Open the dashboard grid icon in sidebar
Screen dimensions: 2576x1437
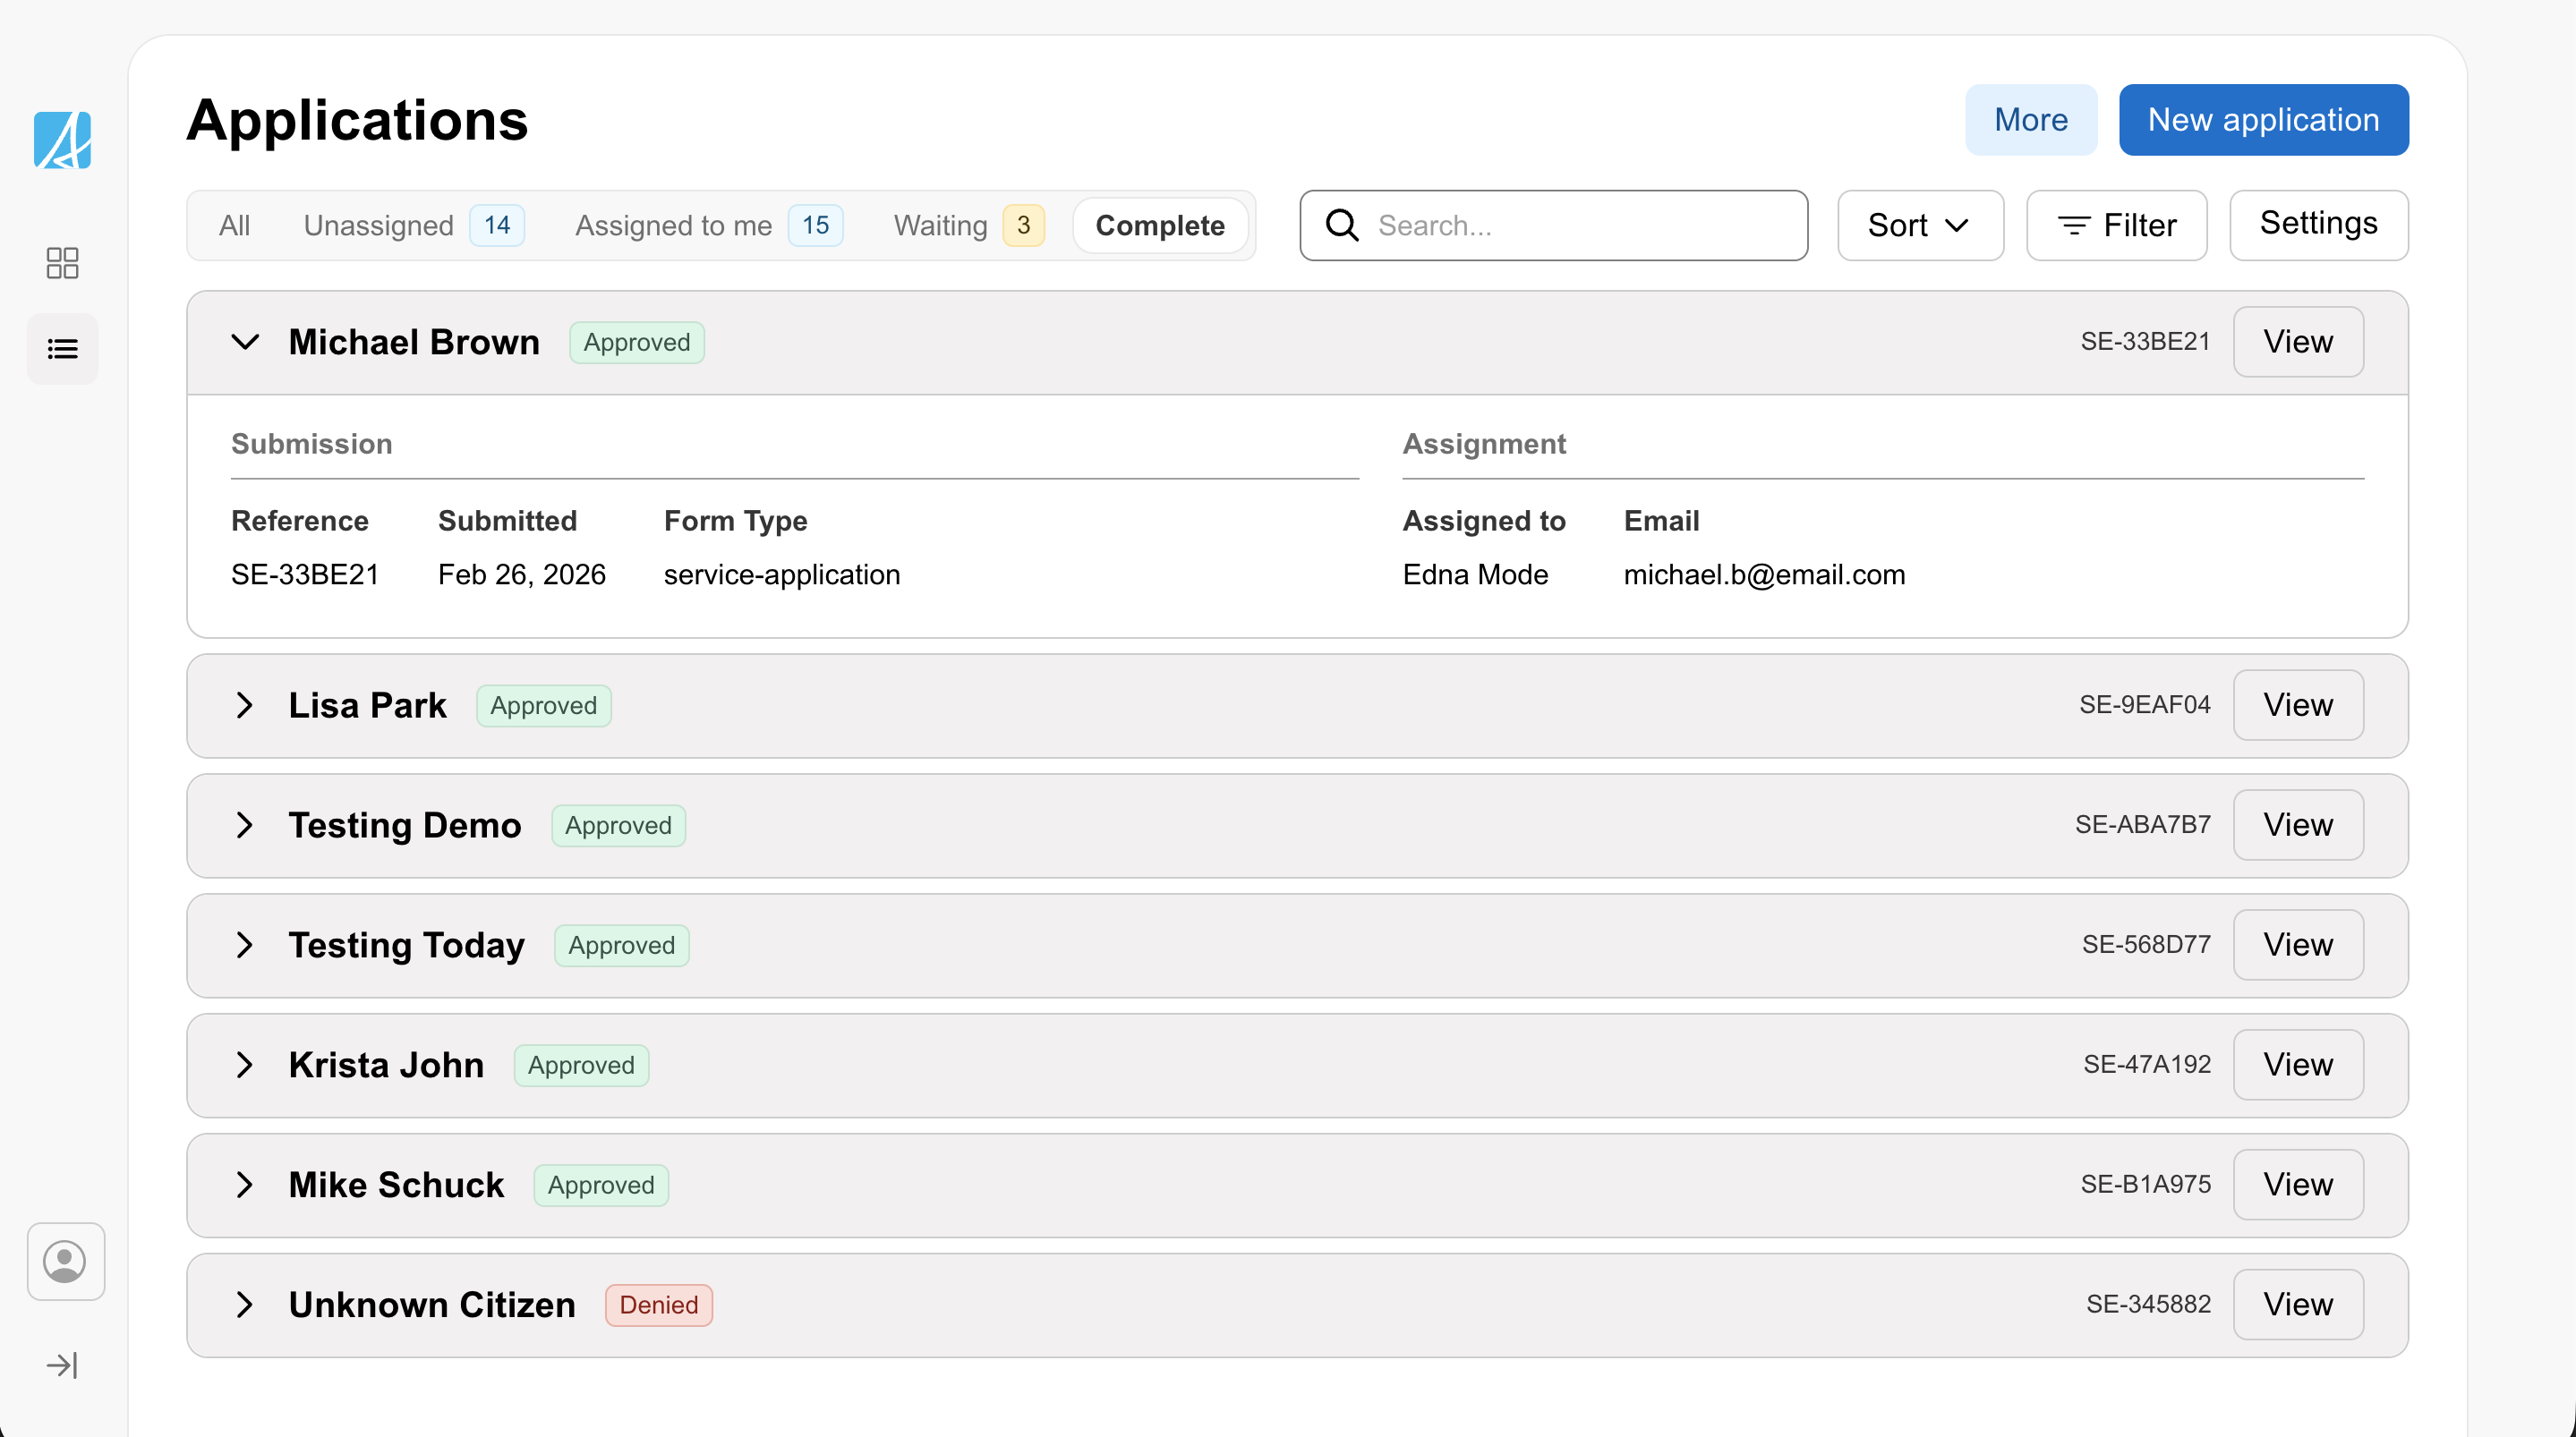tap(62, 263)
